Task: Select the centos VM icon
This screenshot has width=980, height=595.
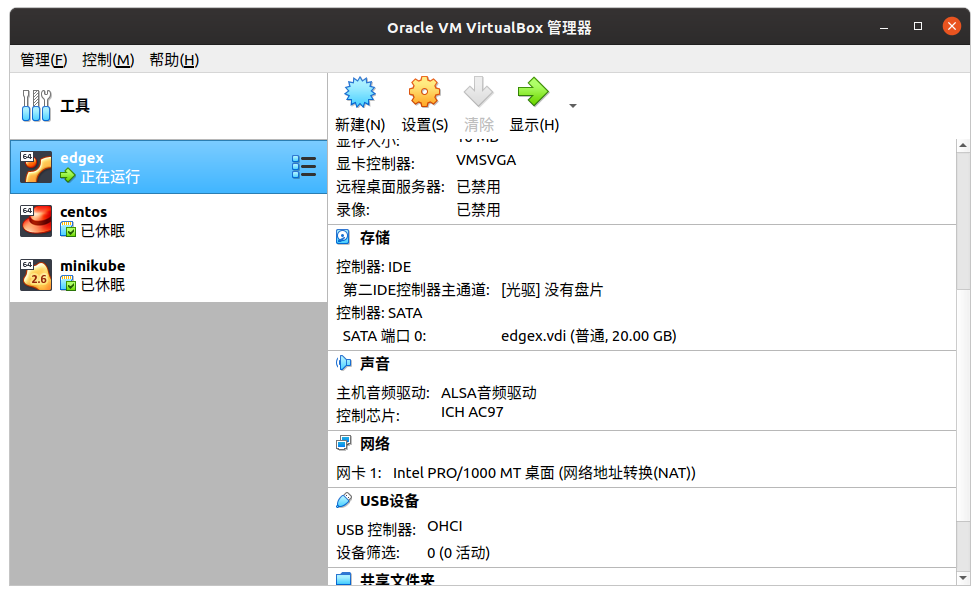Action: tap(36, 221)
